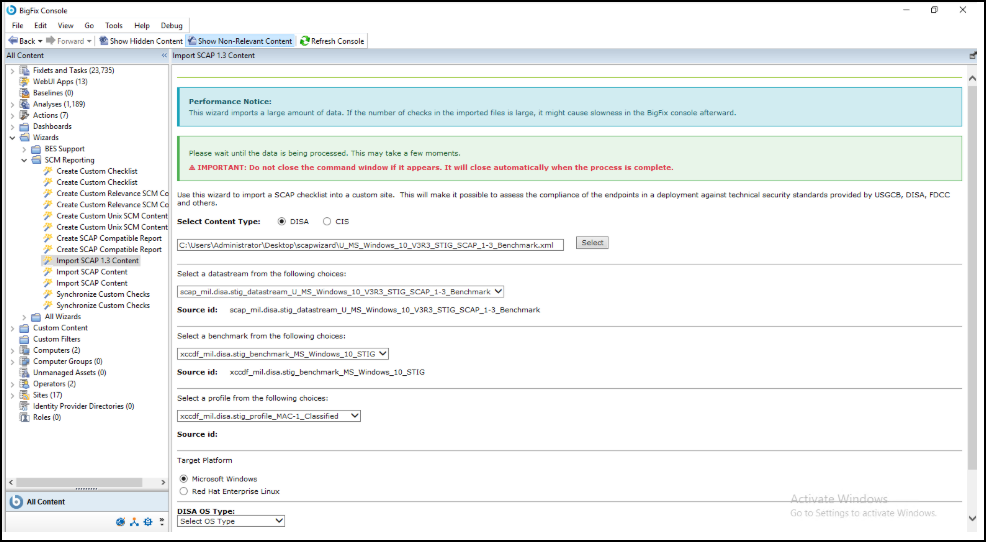The width and height of the screenshot is (986, 542).
Task: Open Identity Provider Directories (0)
Action: pyautogui.click(x=83, y=406)
